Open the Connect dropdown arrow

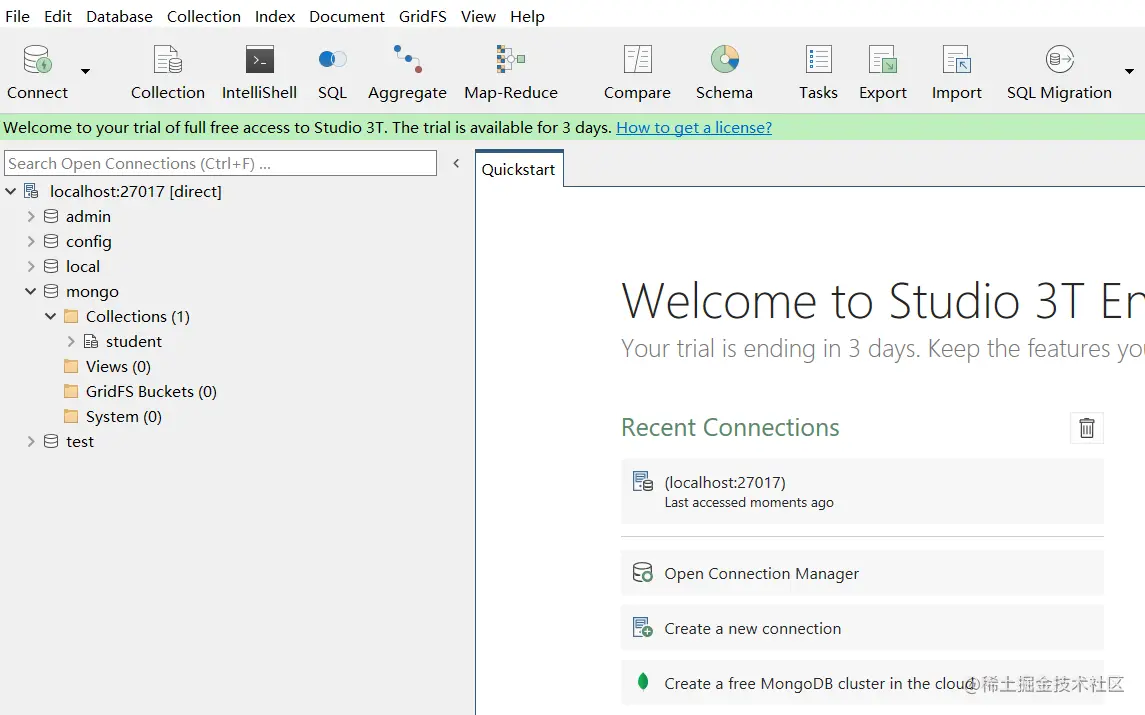pyautogui.click(x=85, y=72)
